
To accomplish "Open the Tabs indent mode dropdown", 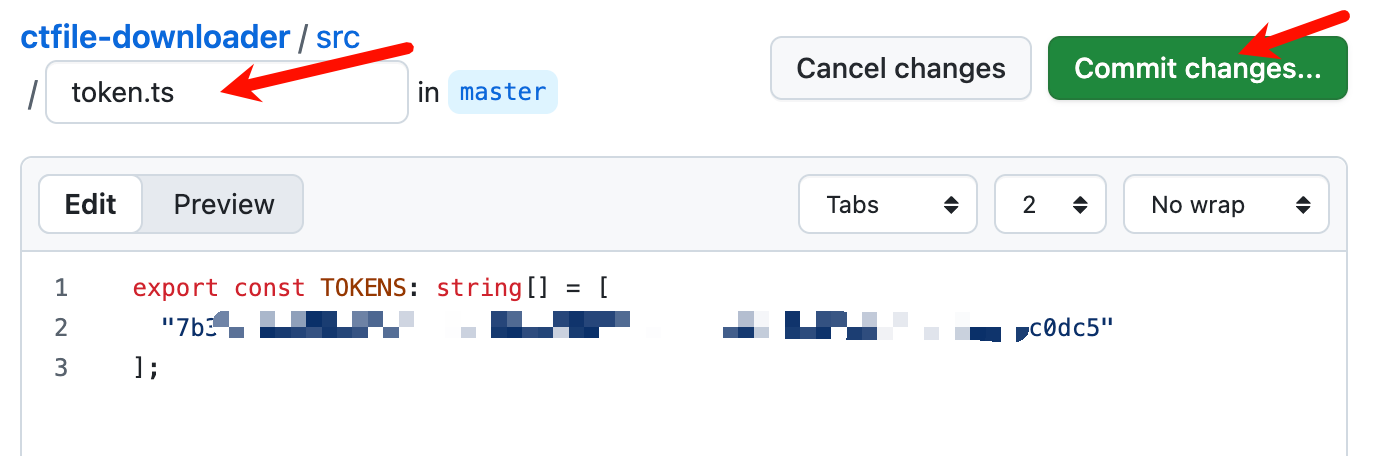I will pos(887,205).
